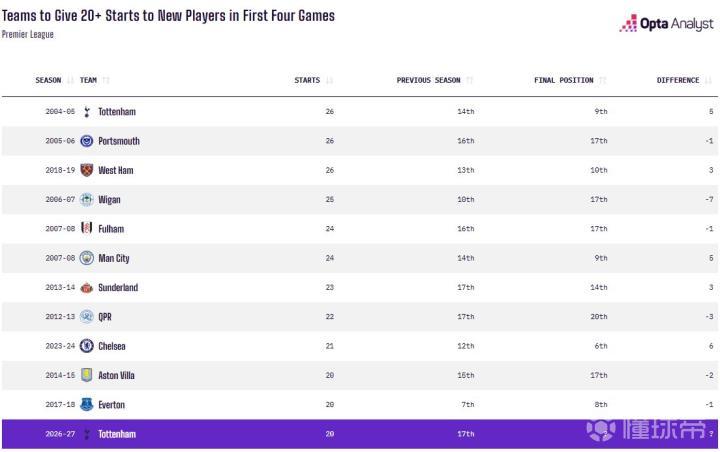Viewport: 720px width, 452px height.
Task: Click the Aston Villa club crest
Action: tap(86, 375)
